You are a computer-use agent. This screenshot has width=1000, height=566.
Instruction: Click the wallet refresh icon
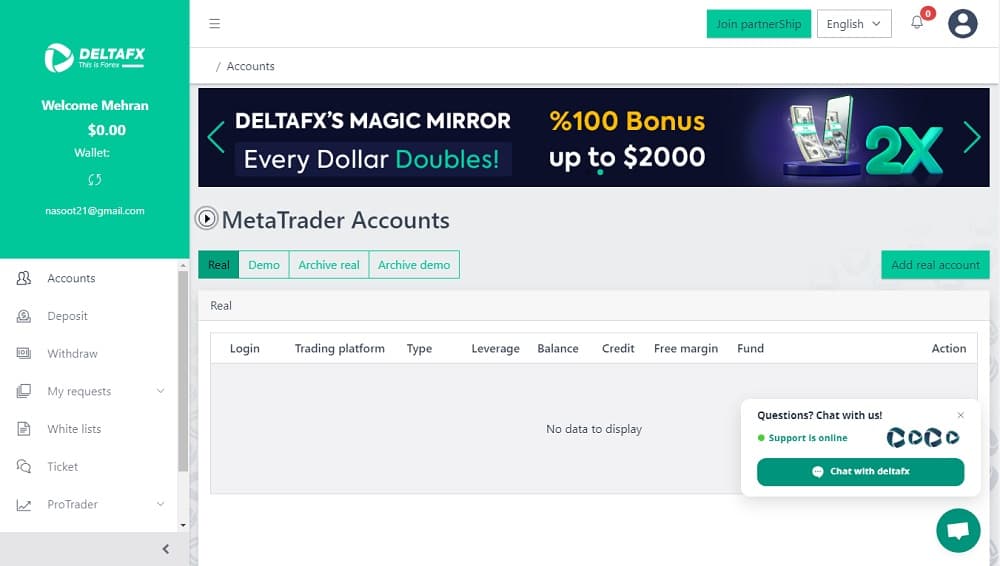tap(94, 180)
